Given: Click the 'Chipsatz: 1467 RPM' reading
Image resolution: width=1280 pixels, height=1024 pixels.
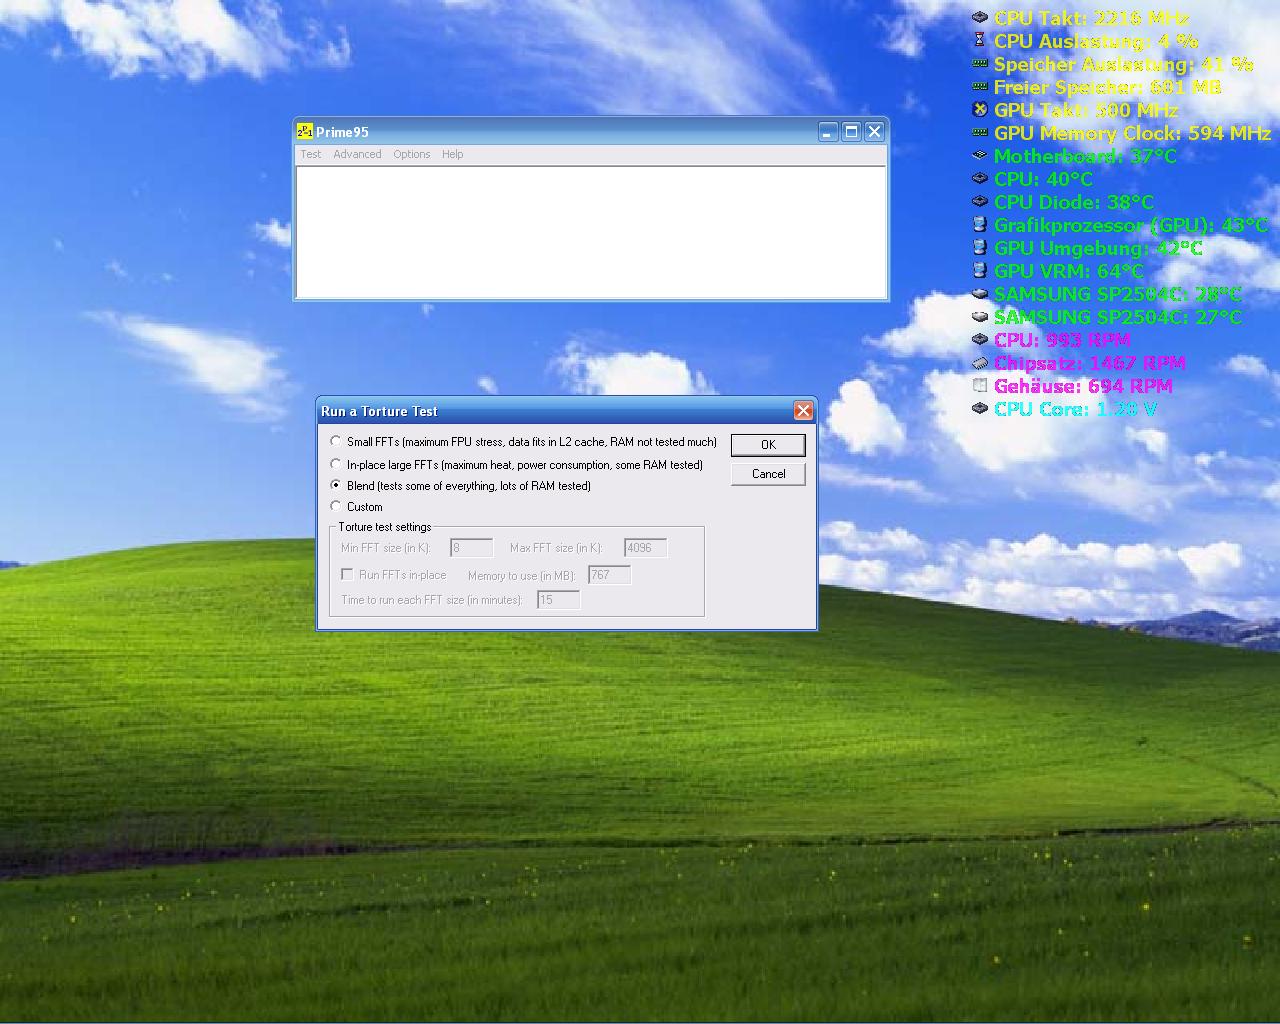Looking at the screenshot, I should [x=1089, y=362].
